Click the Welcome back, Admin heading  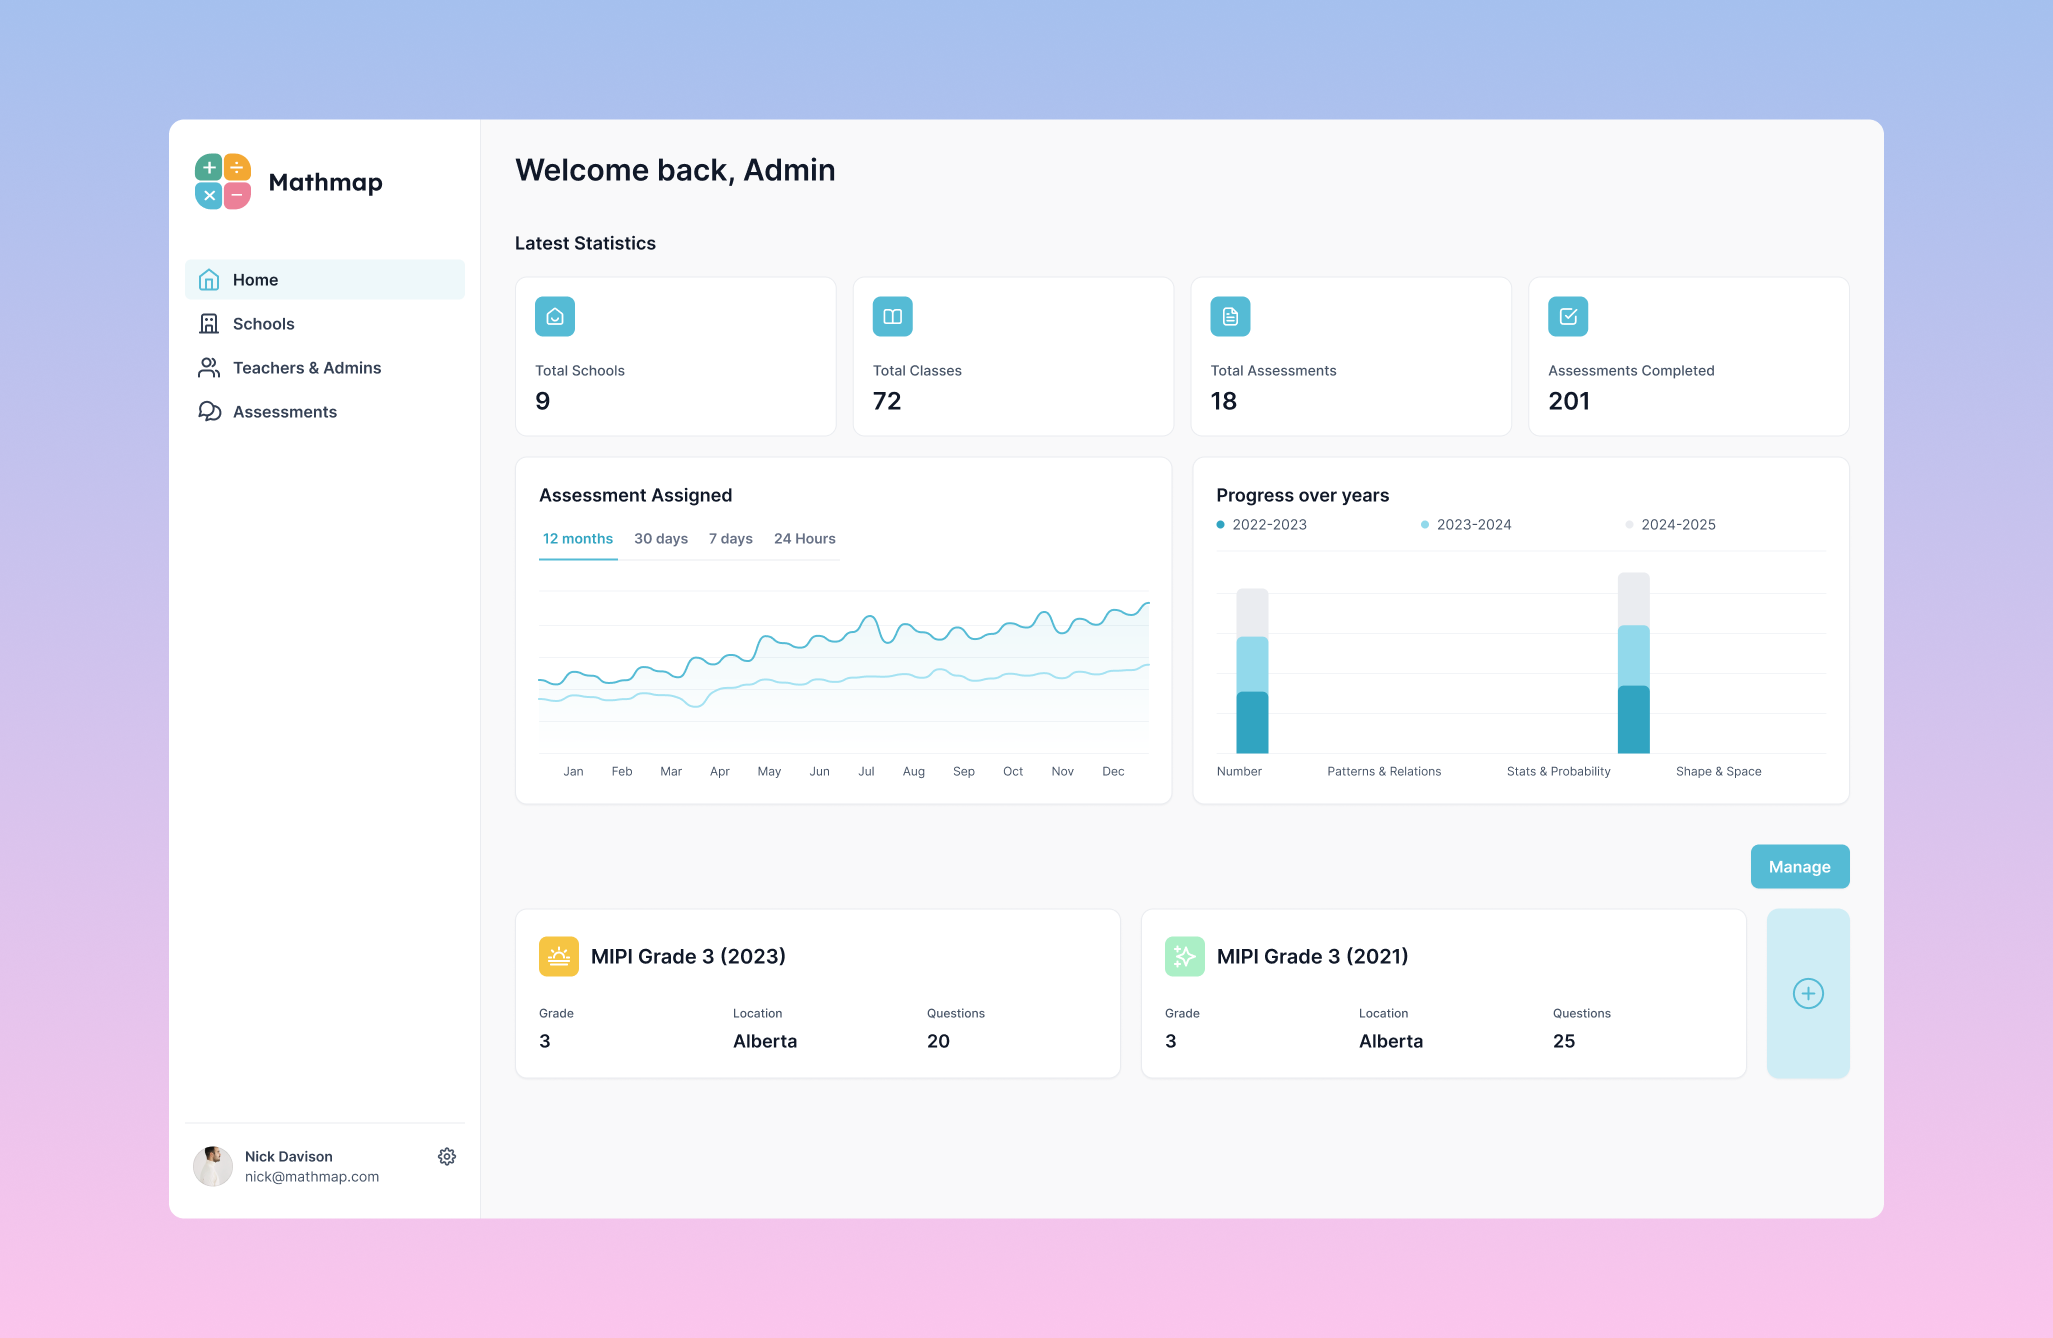pyautogui.click(x=675, y=171)
